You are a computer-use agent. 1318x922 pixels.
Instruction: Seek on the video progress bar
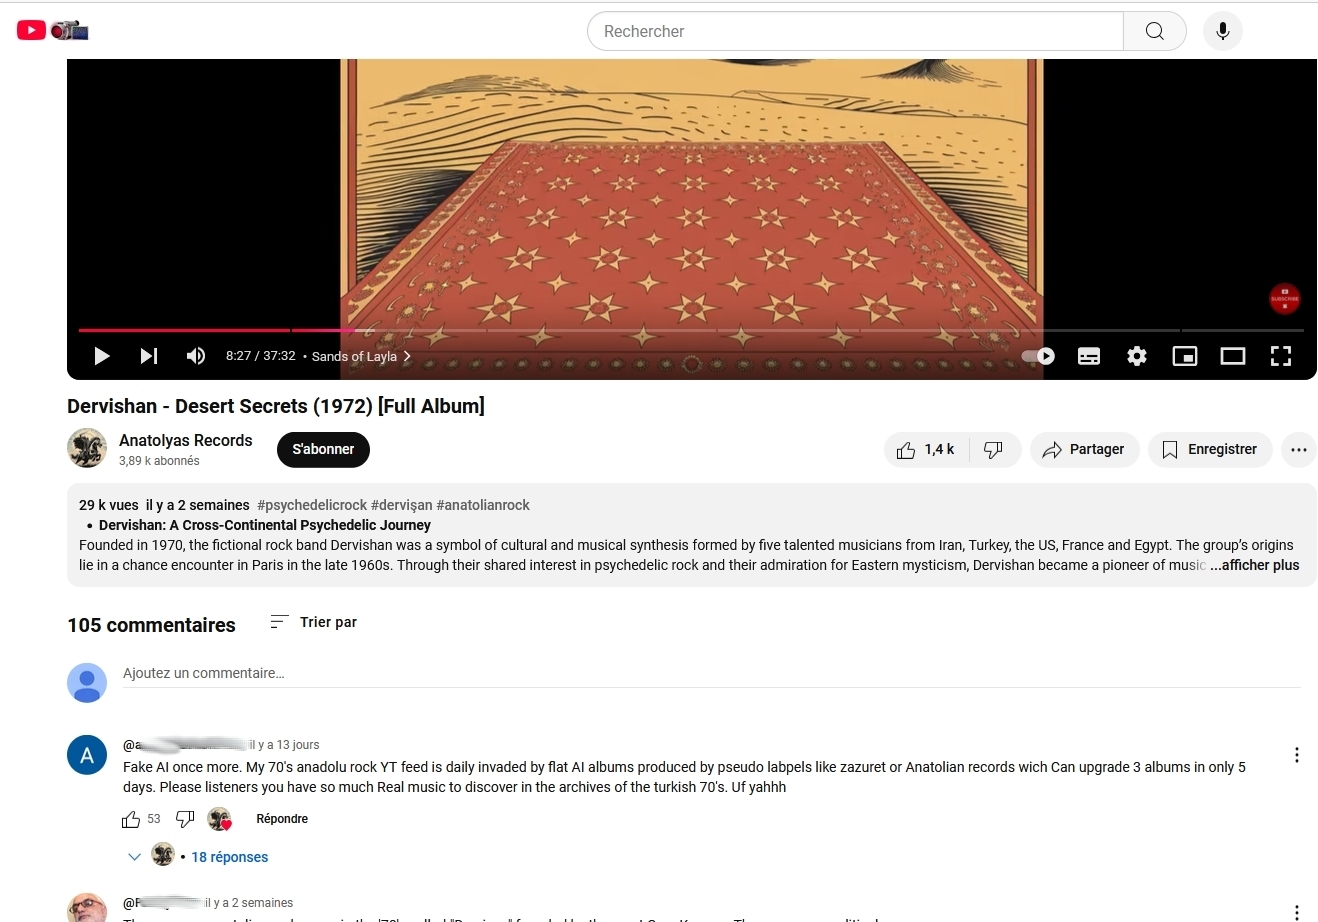click(691, 330)
